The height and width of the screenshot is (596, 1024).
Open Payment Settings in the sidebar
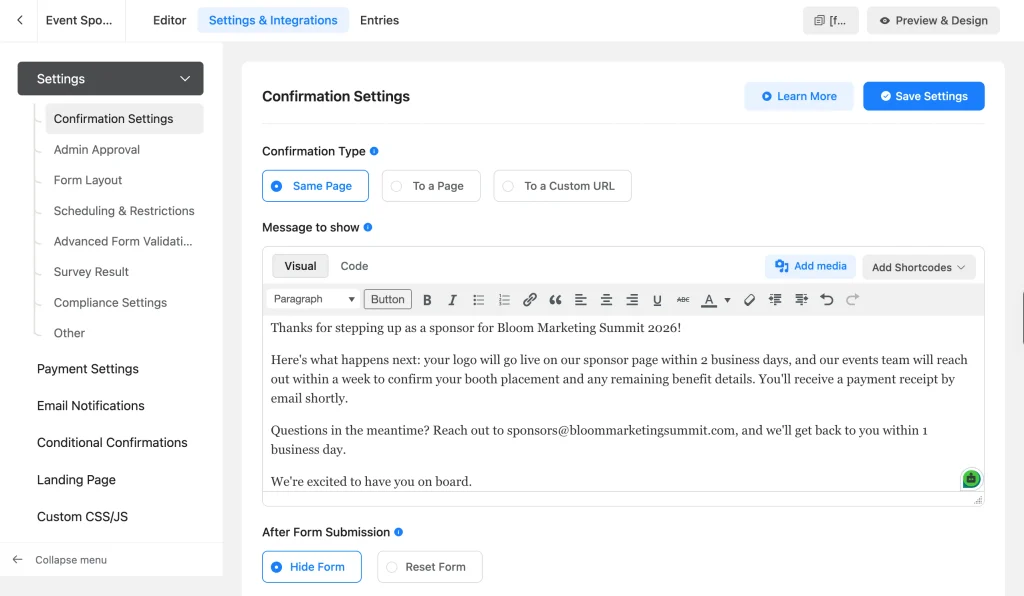pyautogui.click(x=88, y=369)
